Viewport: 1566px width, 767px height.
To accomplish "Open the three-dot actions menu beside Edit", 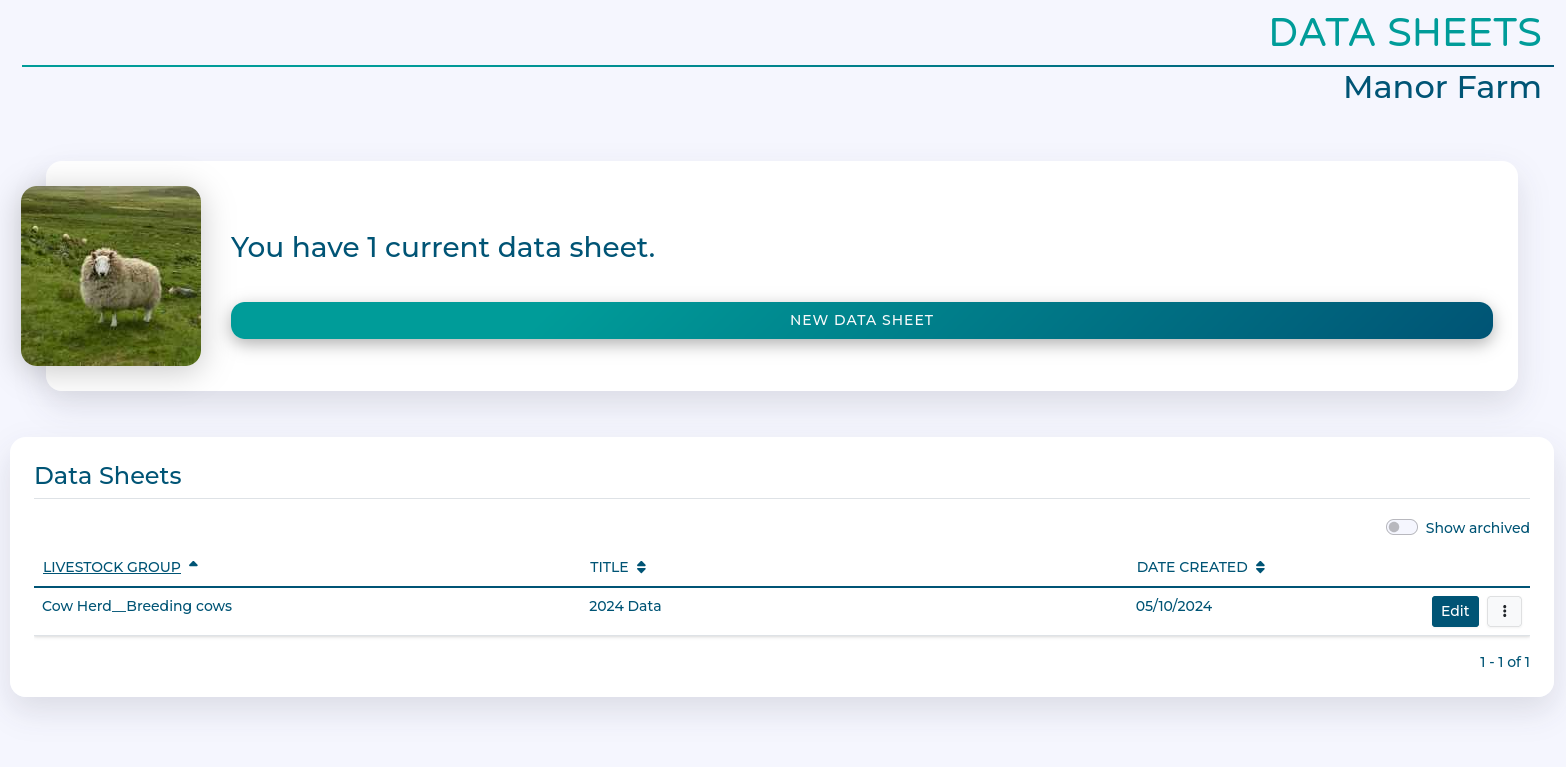I will tap(1504, 611).
